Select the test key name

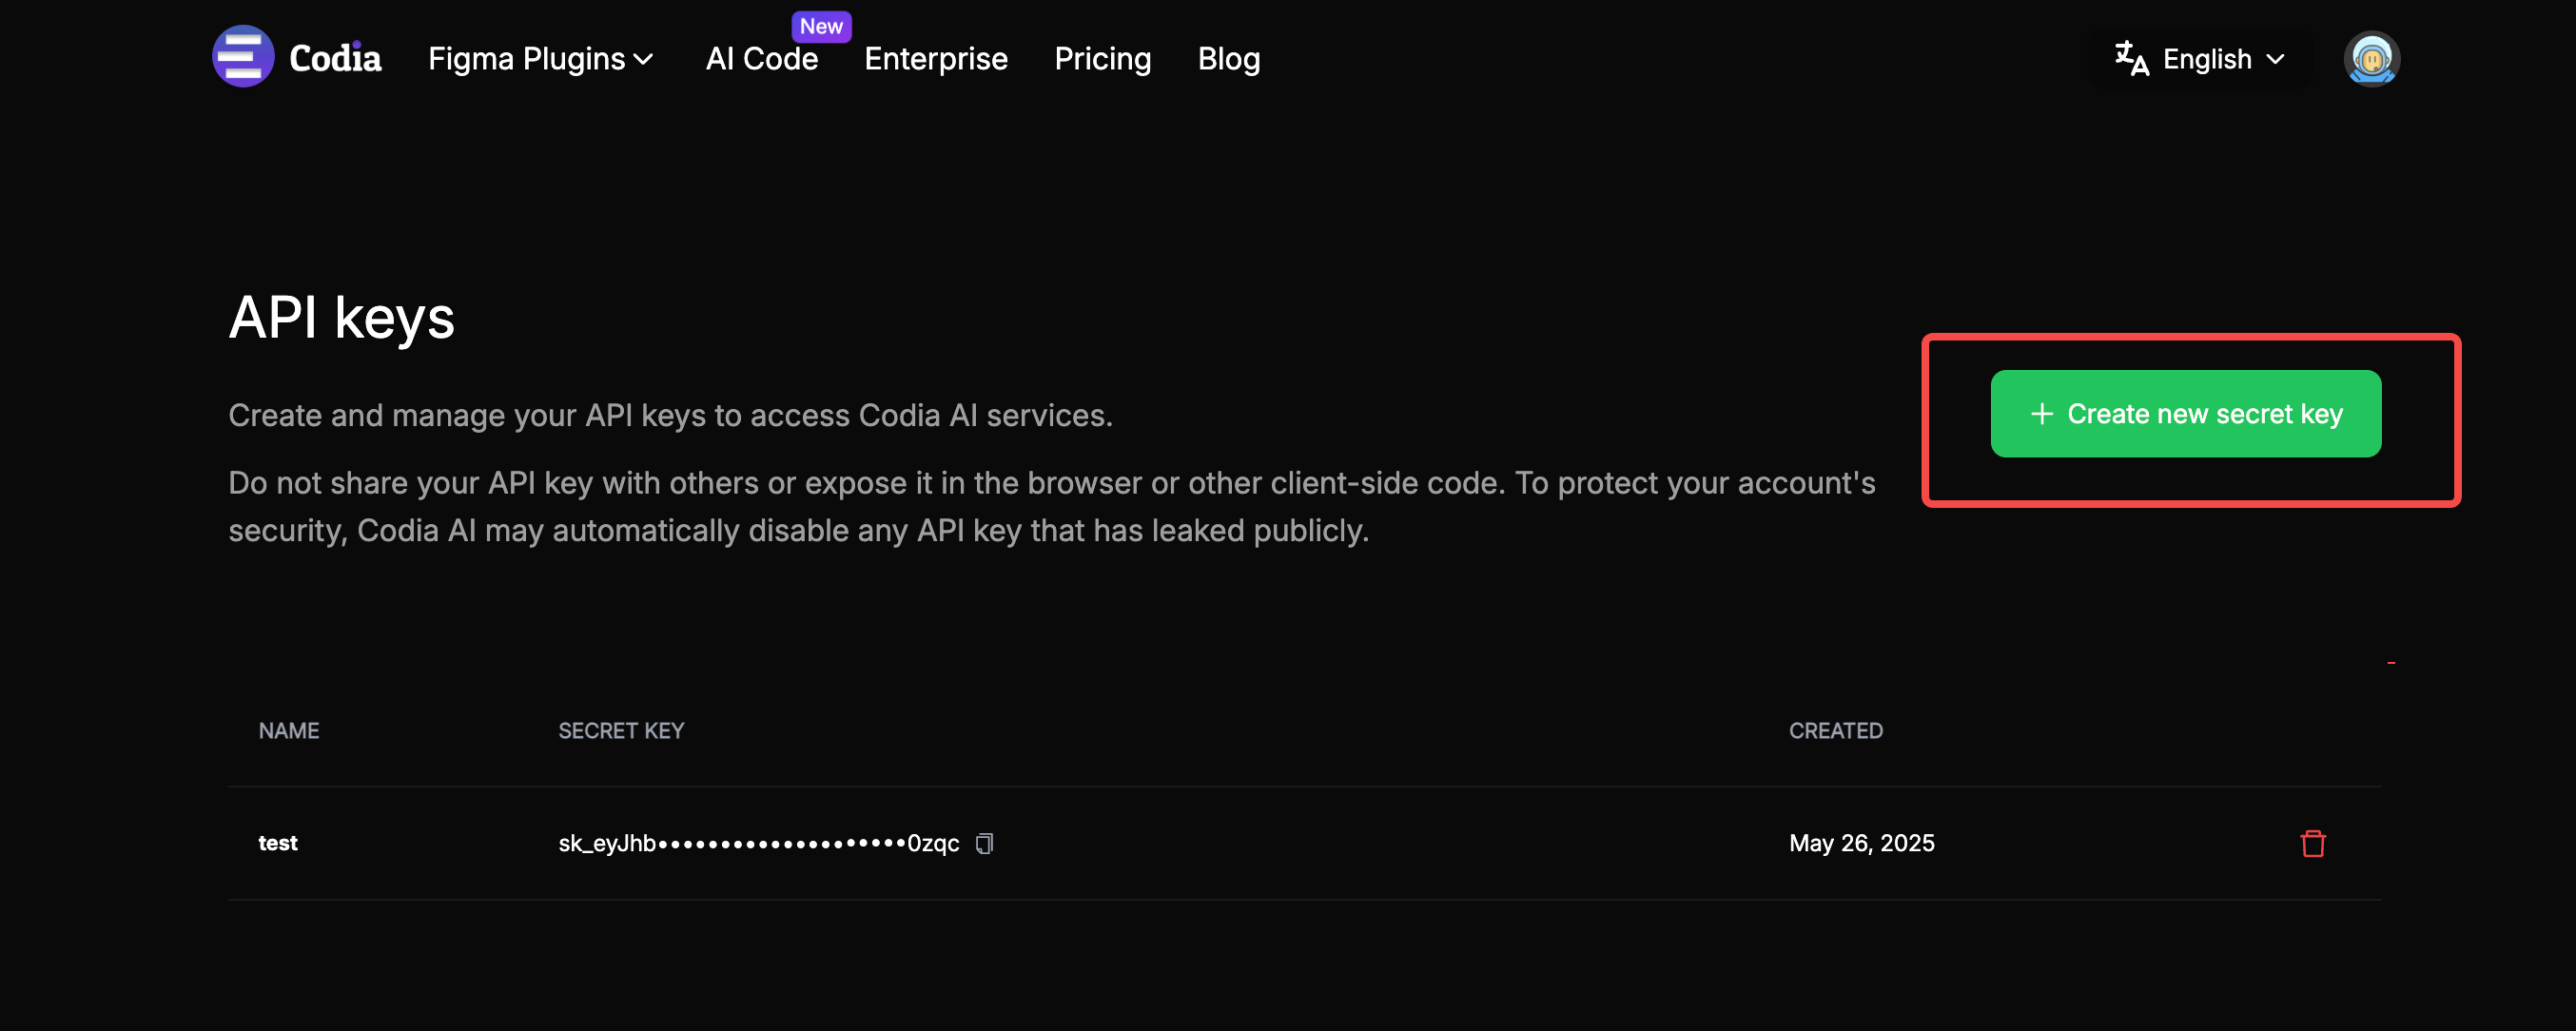pyautogui.click(x=278, y=843)
